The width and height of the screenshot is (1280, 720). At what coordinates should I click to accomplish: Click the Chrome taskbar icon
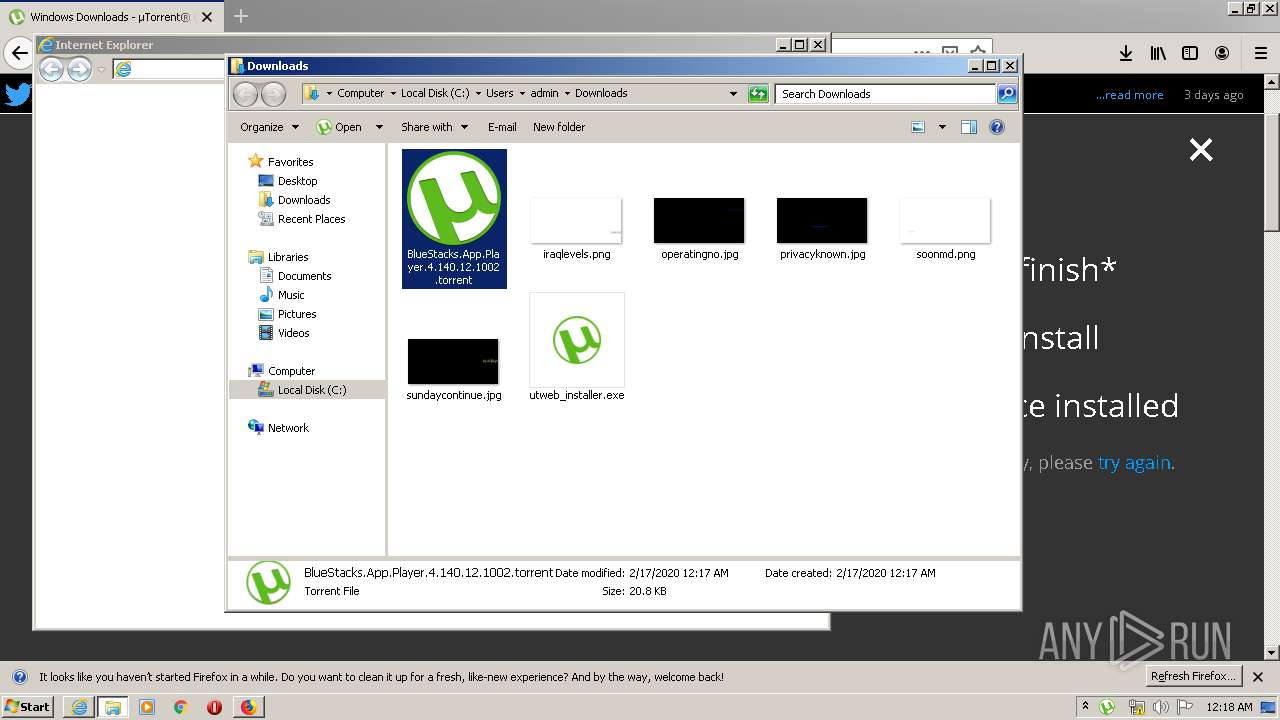coord(180,707)
